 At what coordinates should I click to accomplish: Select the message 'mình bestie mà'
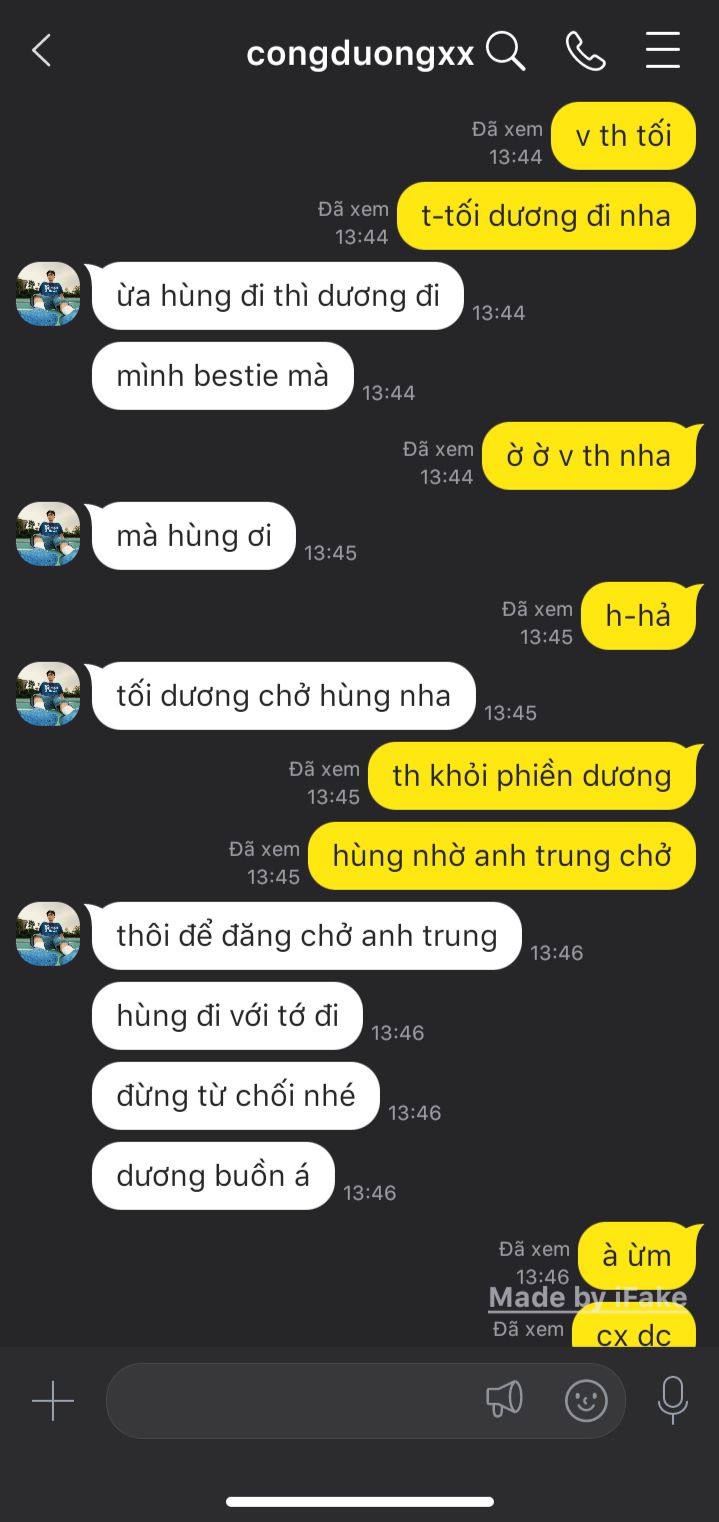223,376
